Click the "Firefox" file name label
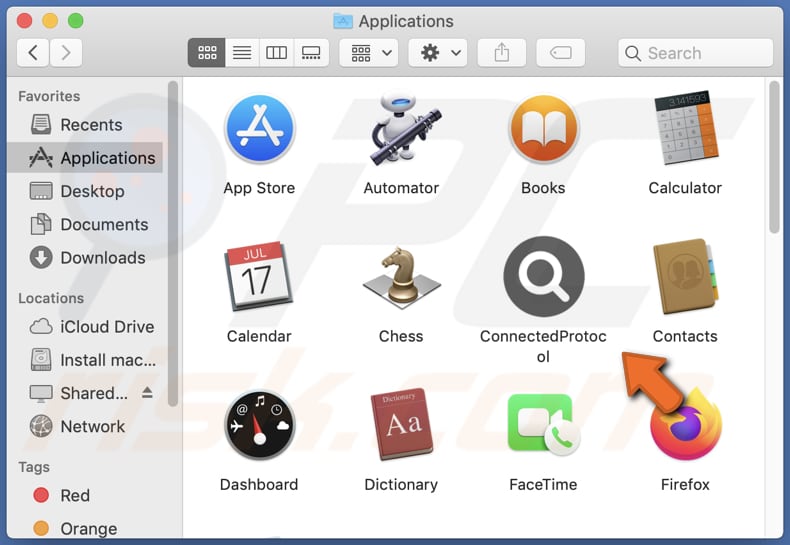The height and width of the screenshot is (545, 790). pos(685,485)
